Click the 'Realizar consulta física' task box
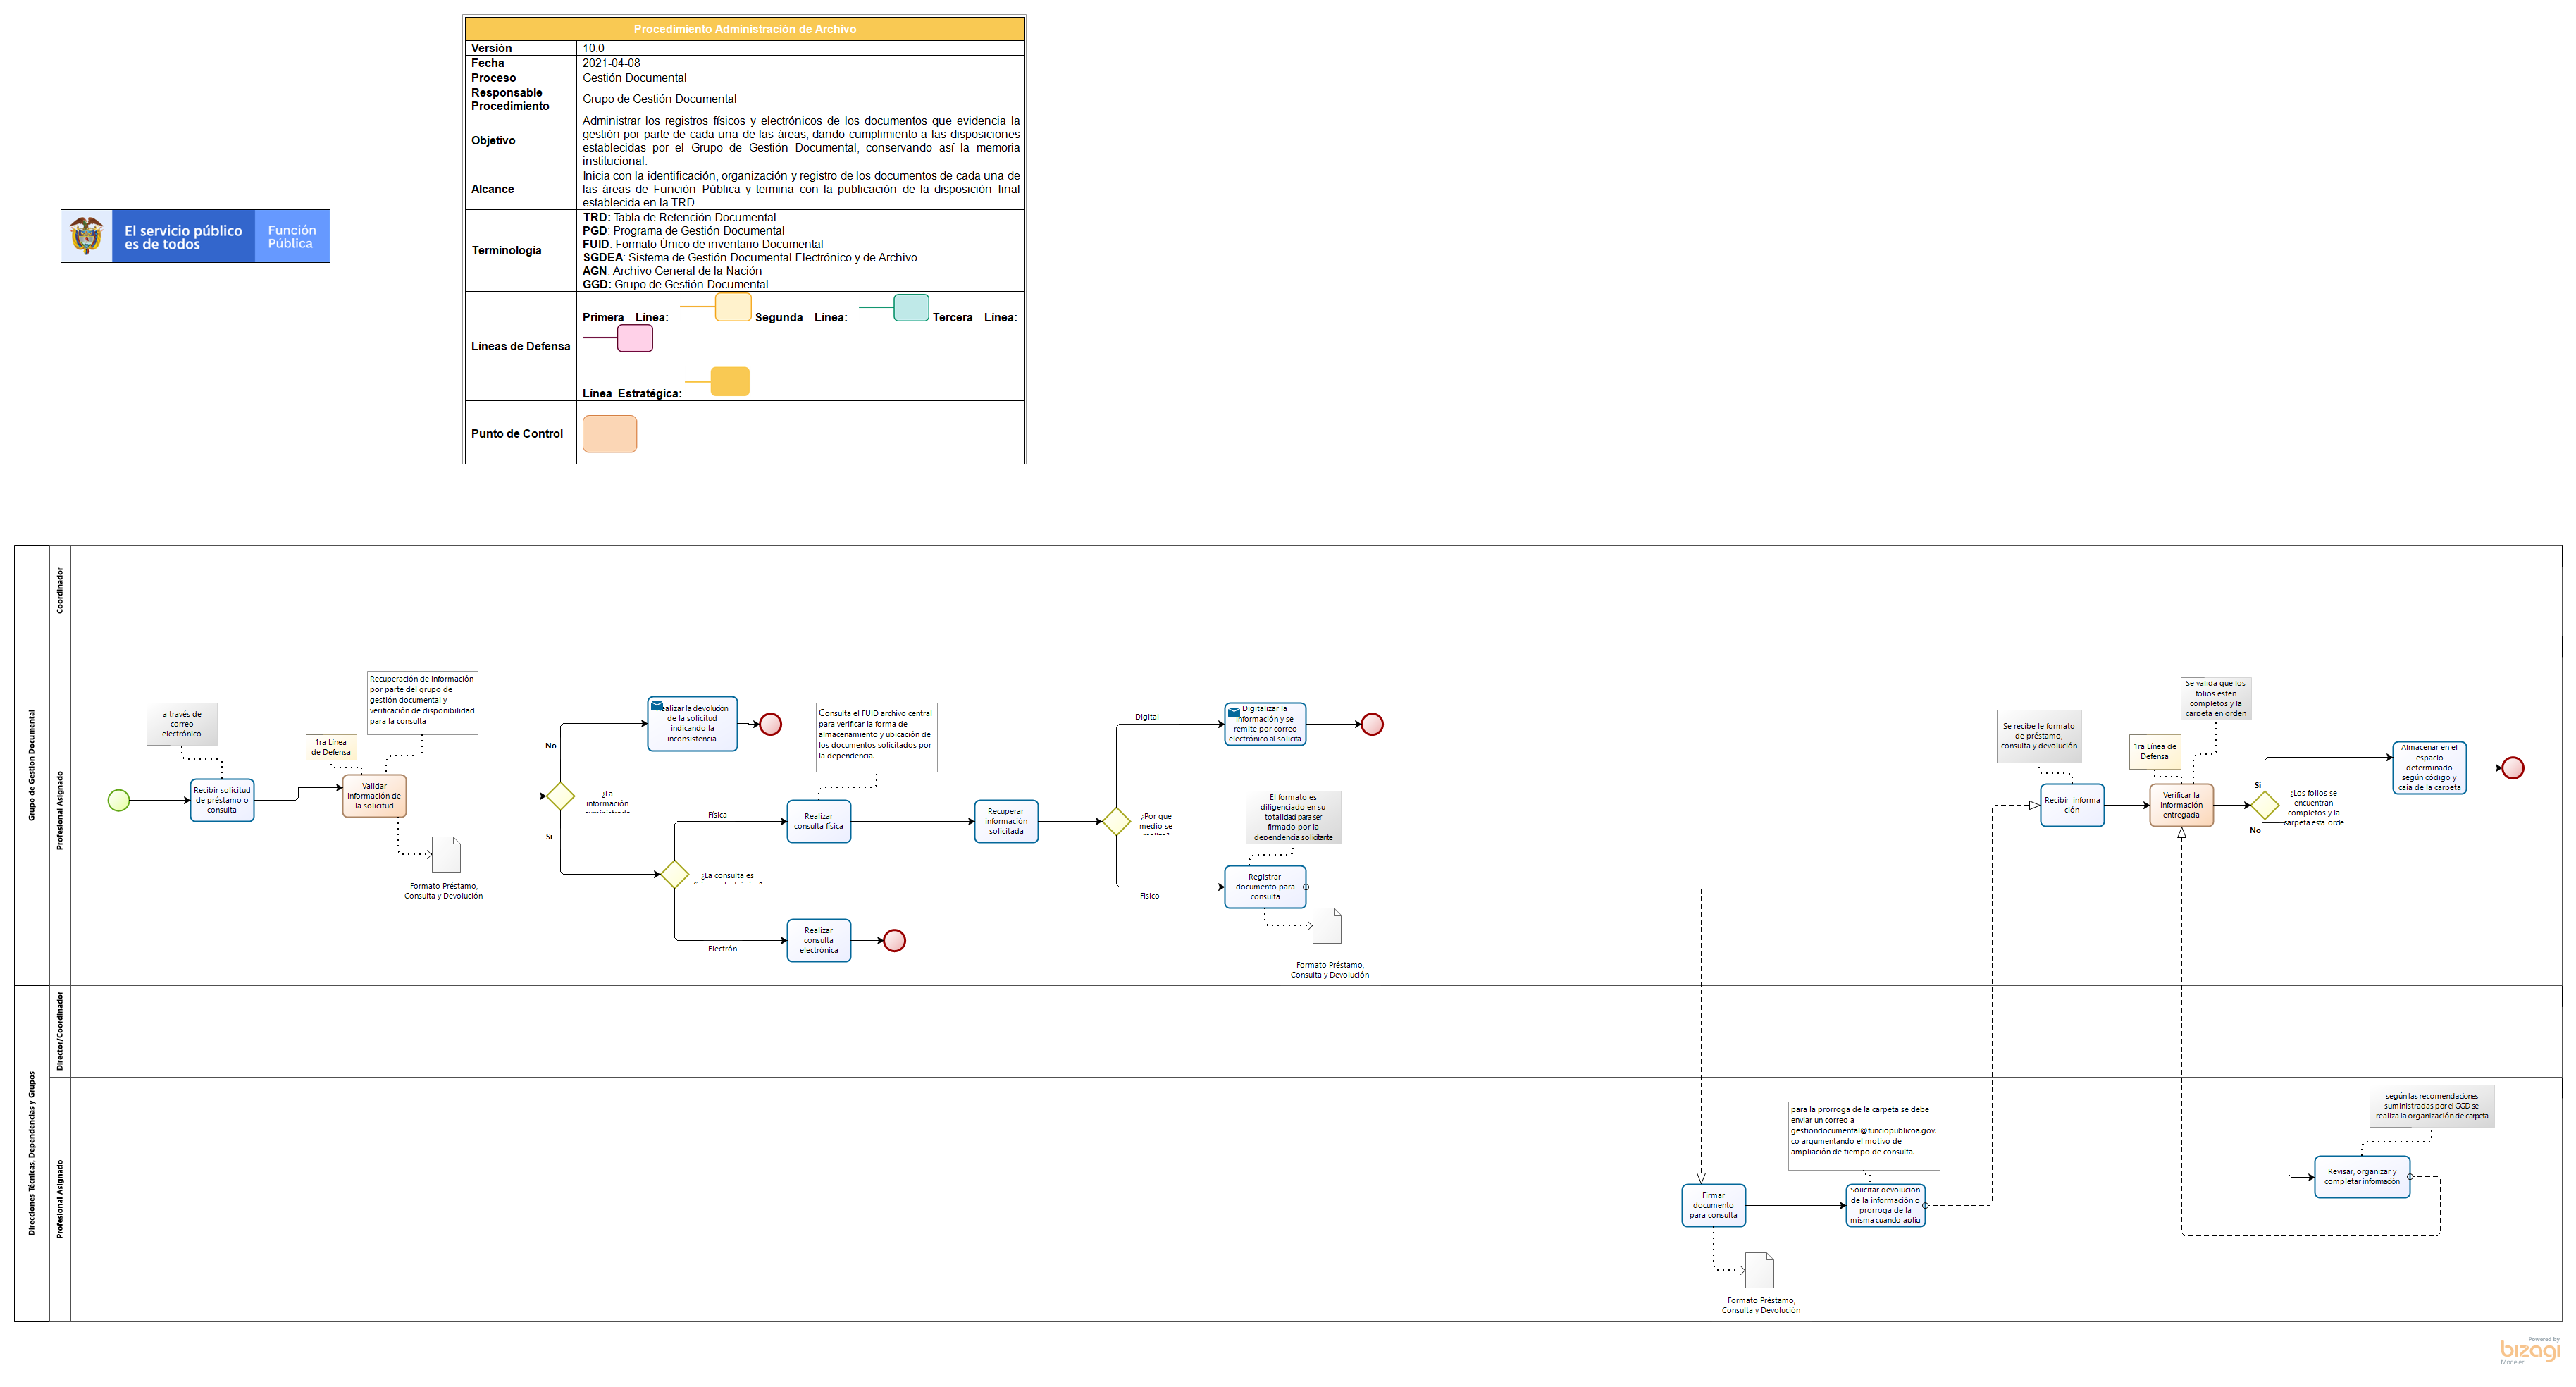This screenshot has width=2576, height=1387. 818,821
